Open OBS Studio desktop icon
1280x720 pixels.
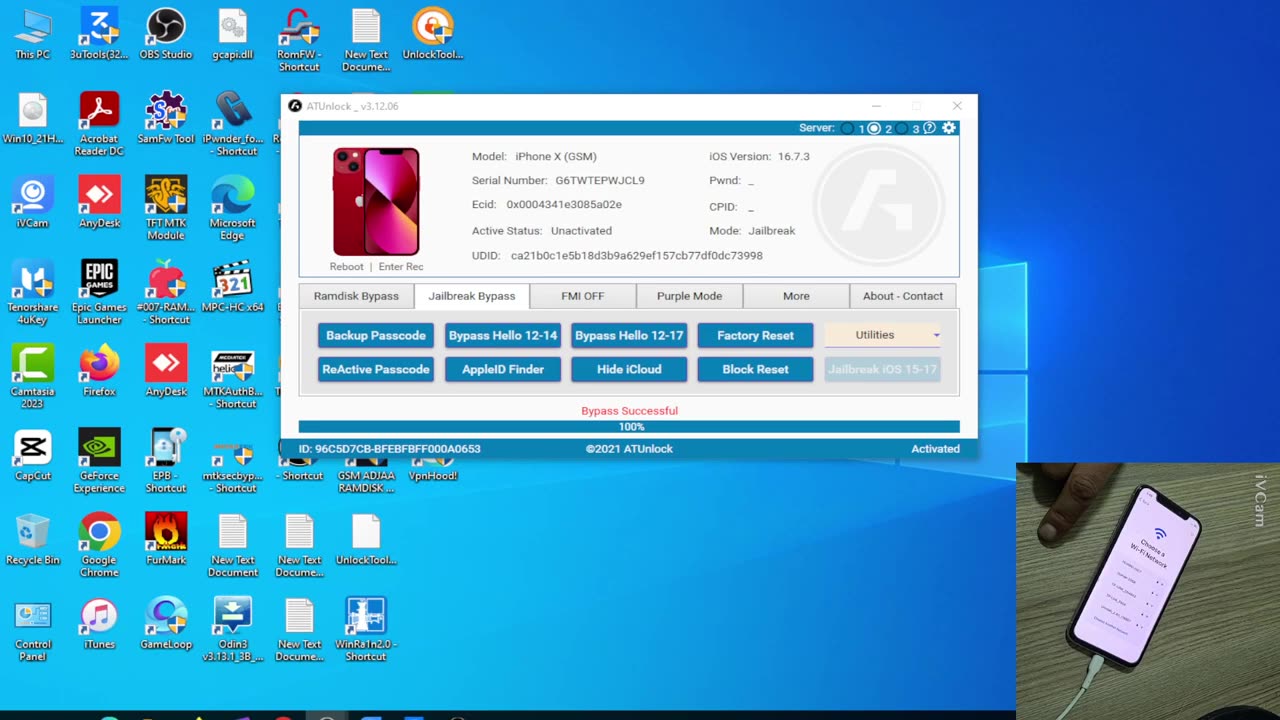click(x=166, y=35)
